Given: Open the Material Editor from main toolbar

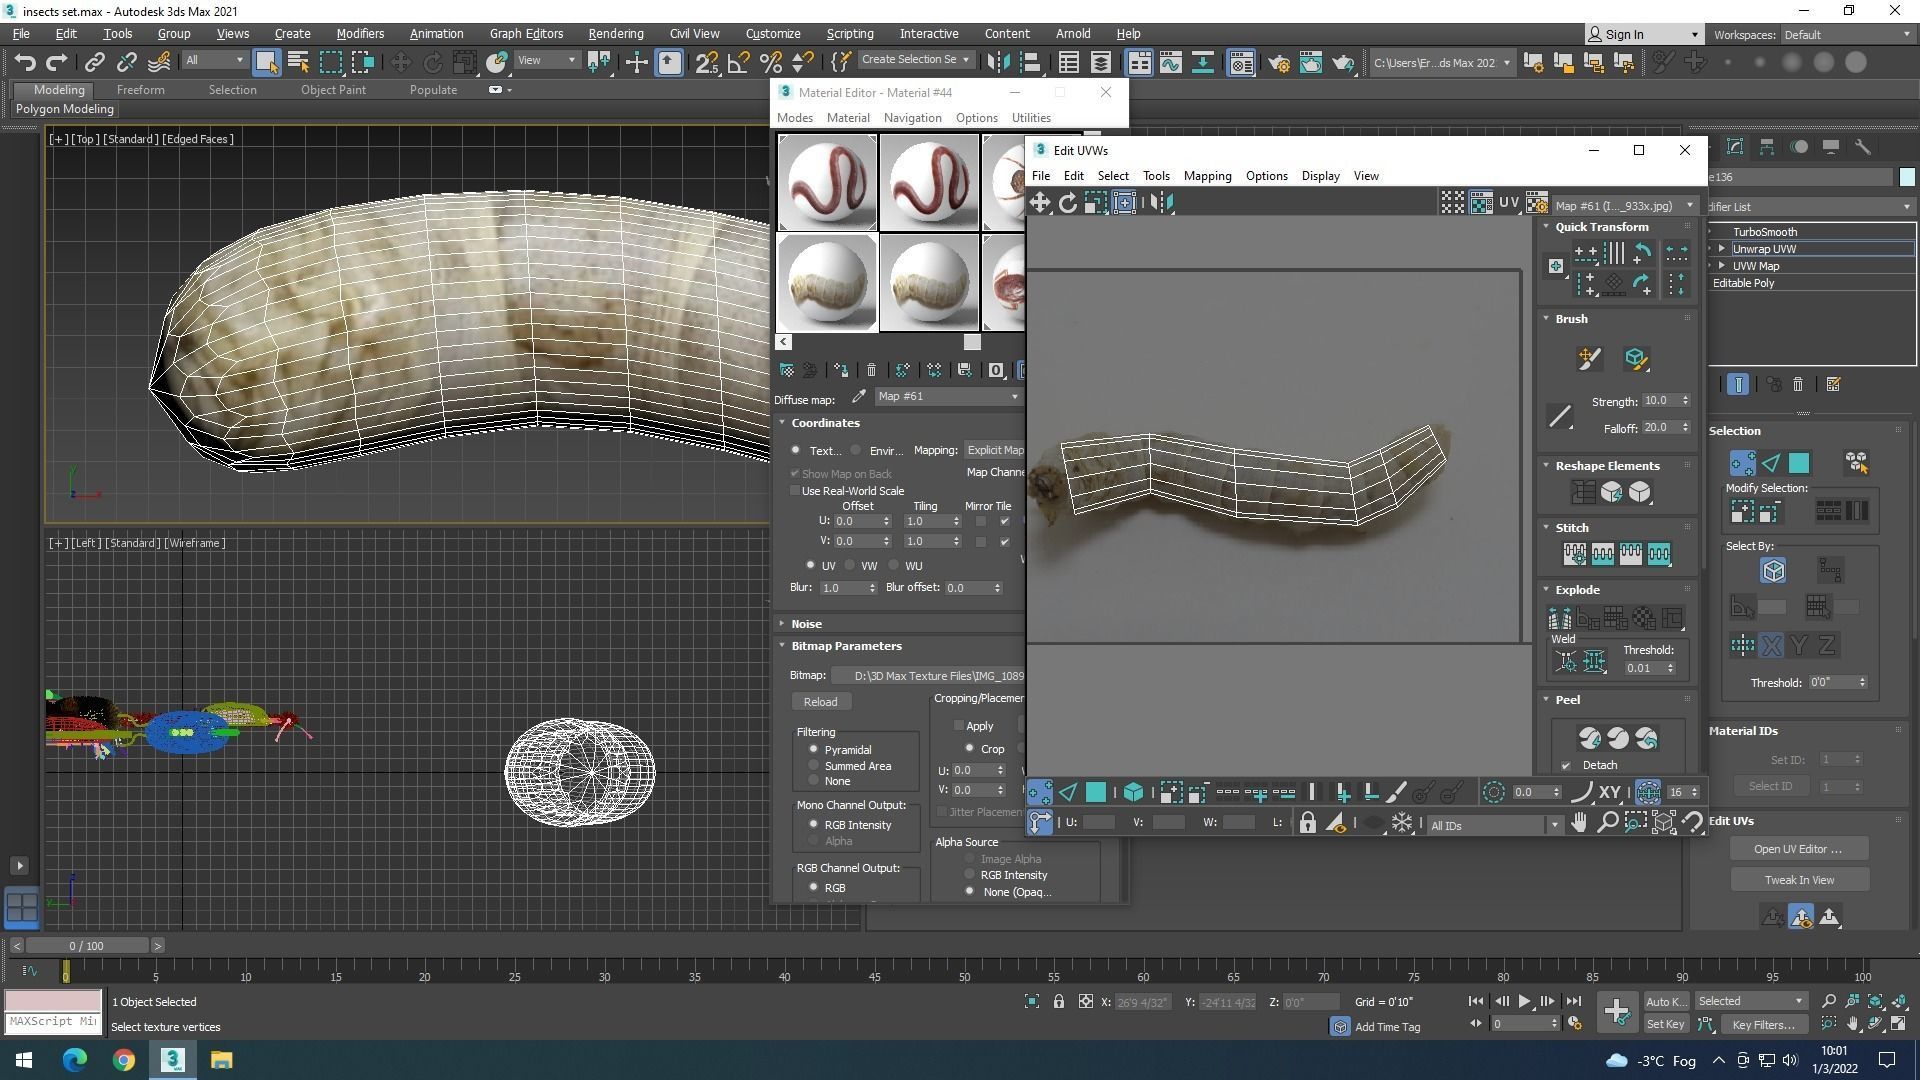Looking at the screenshot, I should click(1241, 63).
